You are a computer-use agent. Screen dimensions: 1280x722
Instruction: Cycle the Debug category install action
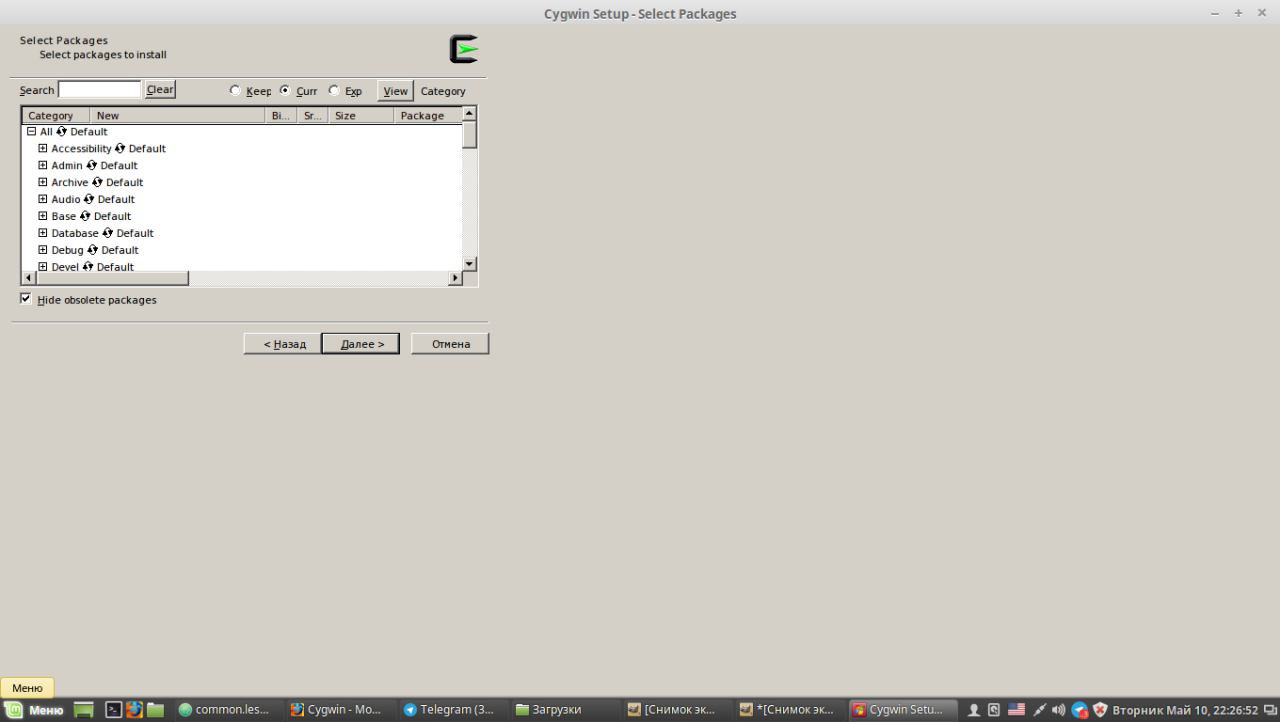pos(93,251)
